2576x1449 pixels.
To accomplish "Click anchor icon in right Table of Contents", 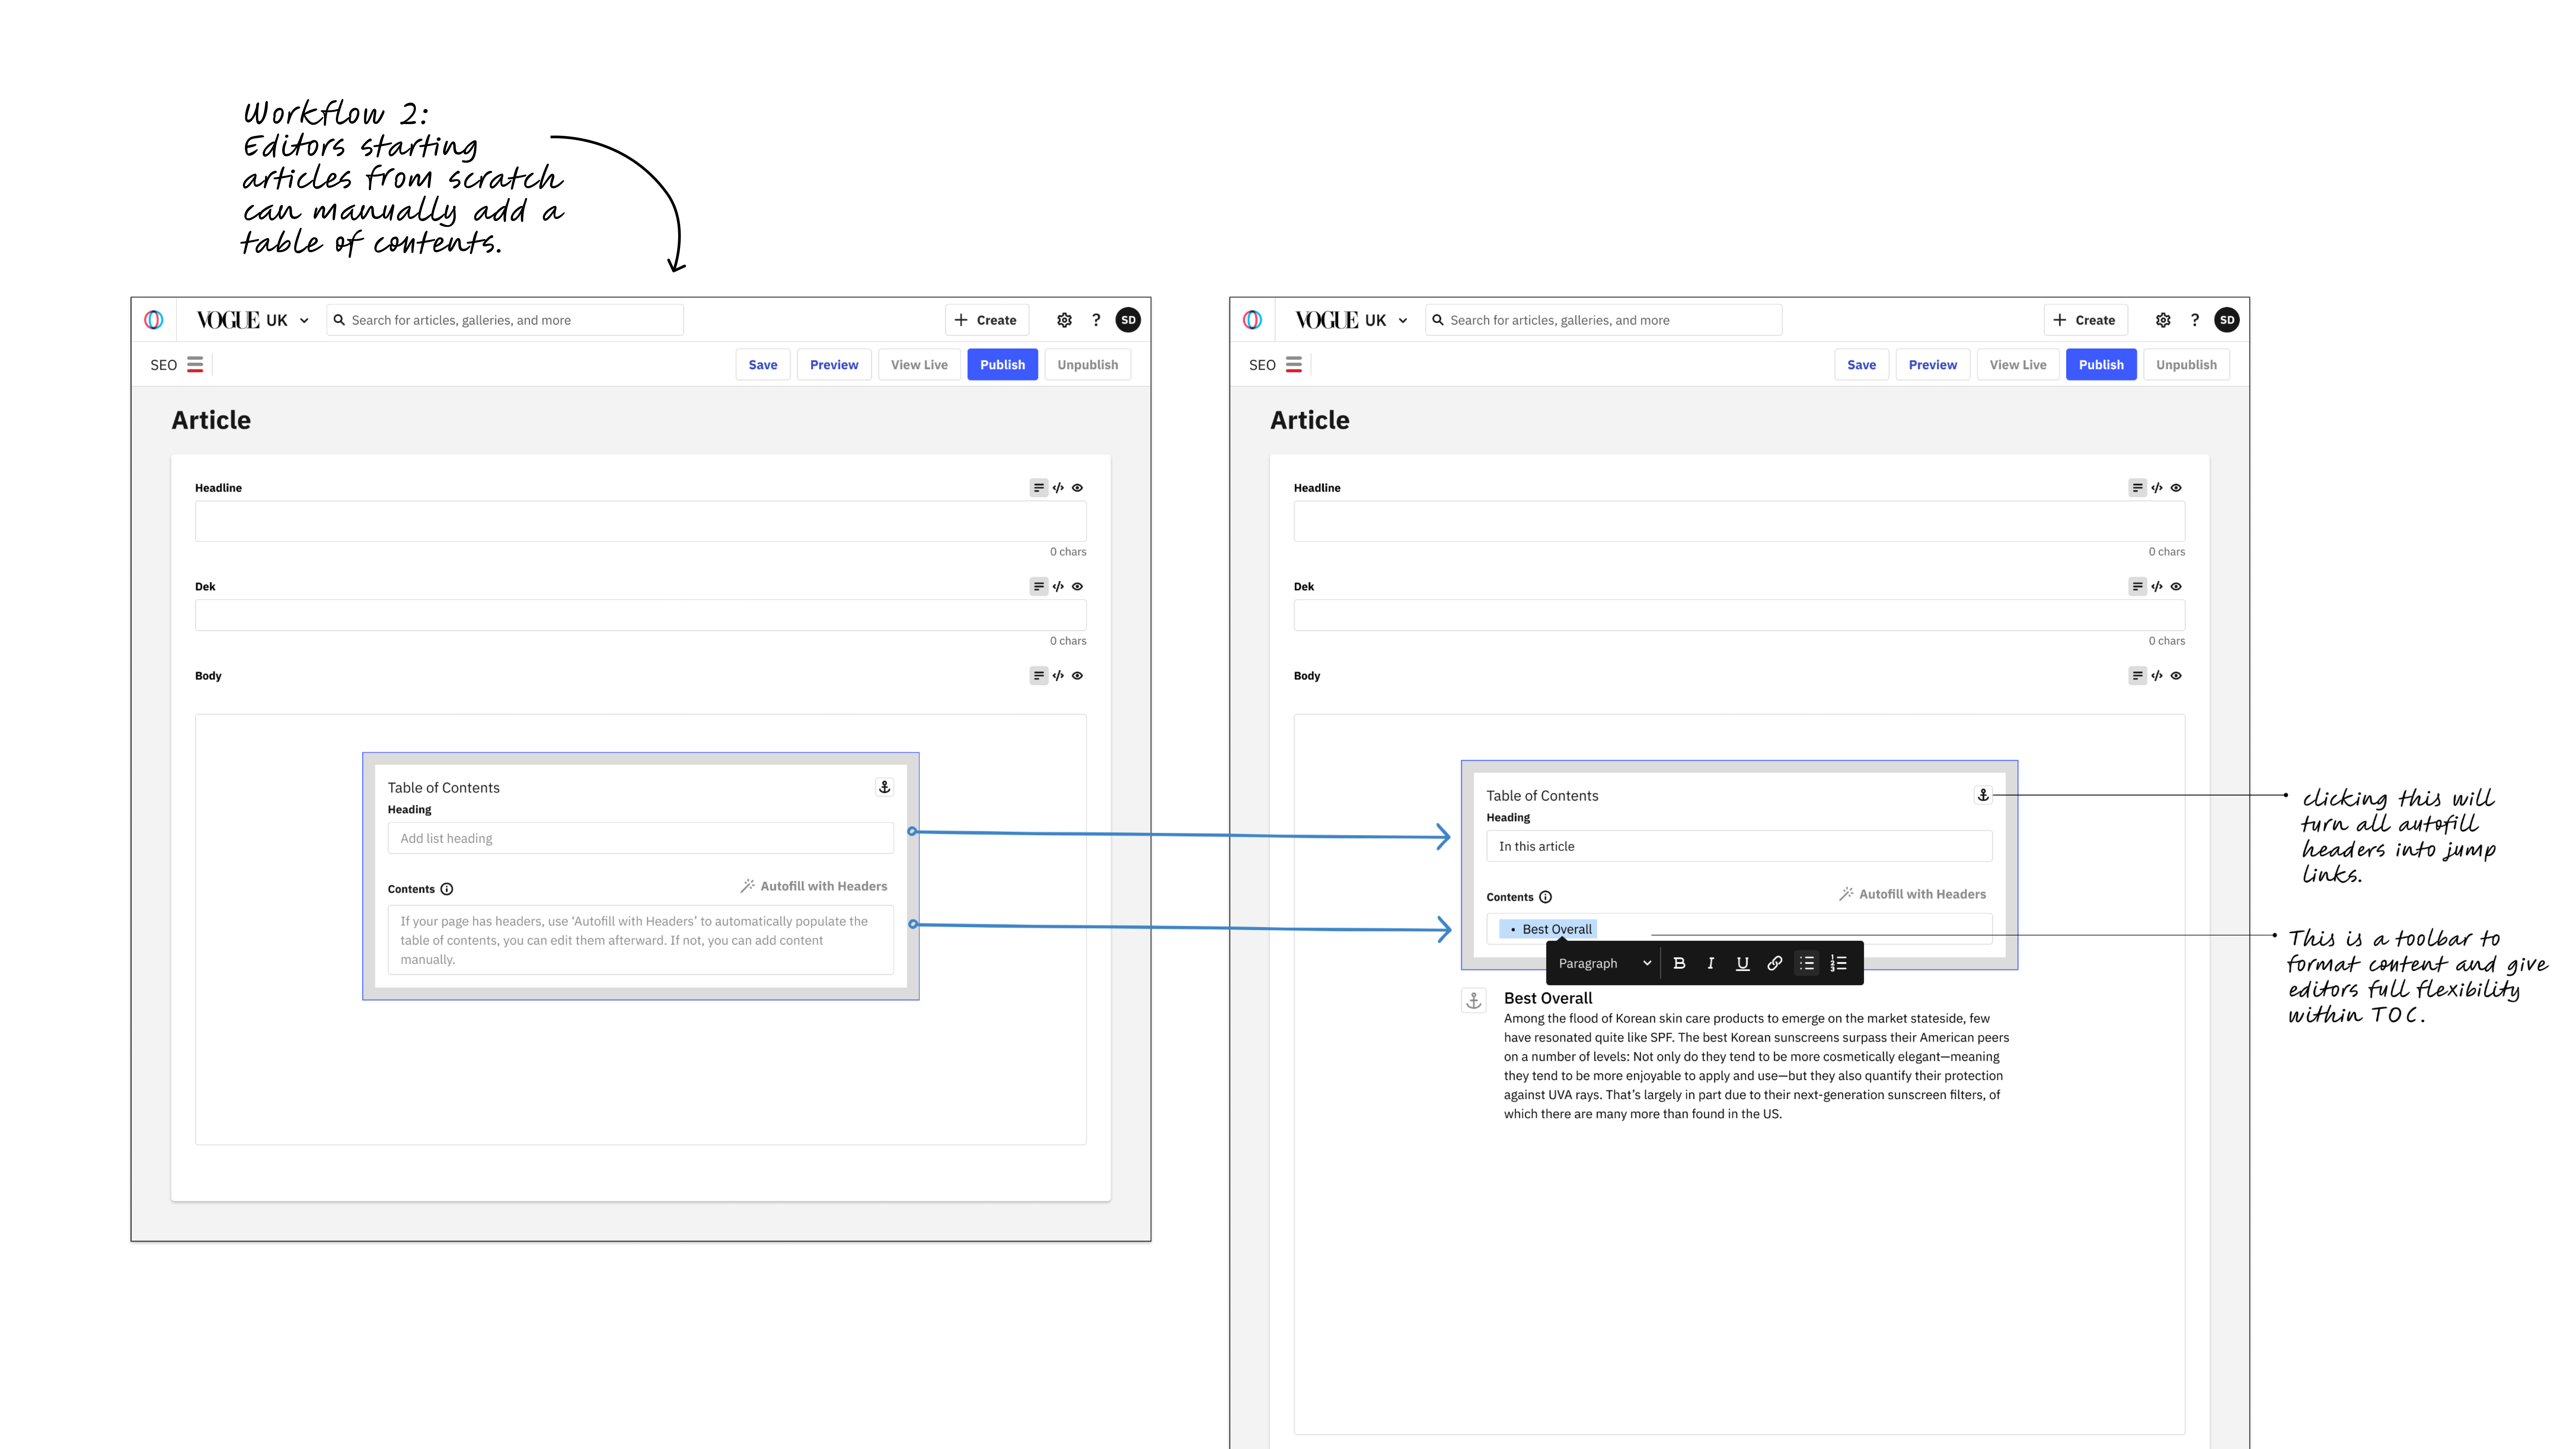I will (x=1983, y=795).
